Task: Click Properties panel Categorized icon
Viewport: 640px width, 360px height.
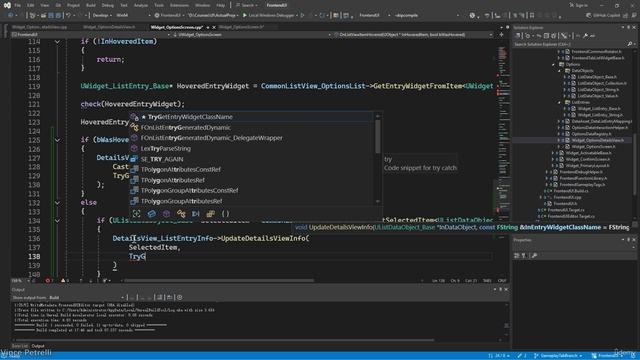Action: pos(517,256)
